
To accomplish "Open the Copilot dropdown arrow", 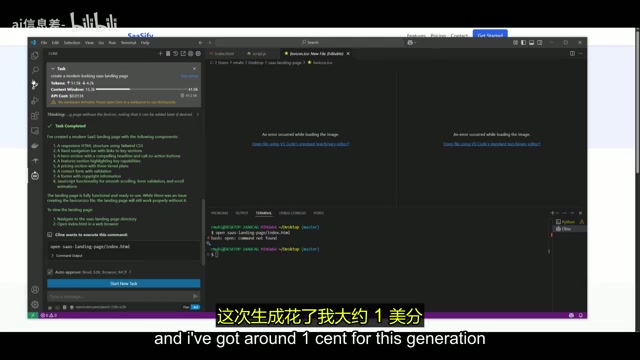I will tap(415, 42).
